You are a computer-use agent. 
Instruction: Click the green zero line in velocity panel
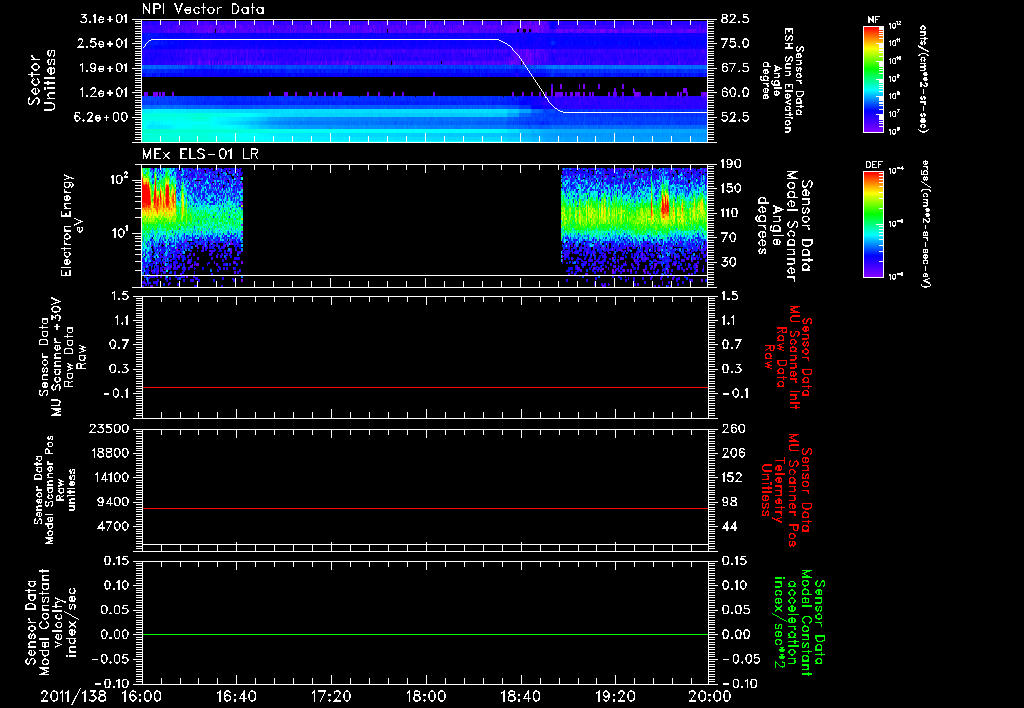(x=424, y=634)
